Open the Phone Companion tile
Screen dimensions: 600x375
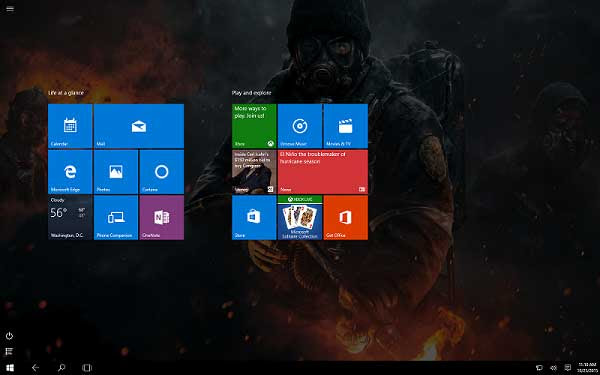pyautogui.click(x=116, y=218)
